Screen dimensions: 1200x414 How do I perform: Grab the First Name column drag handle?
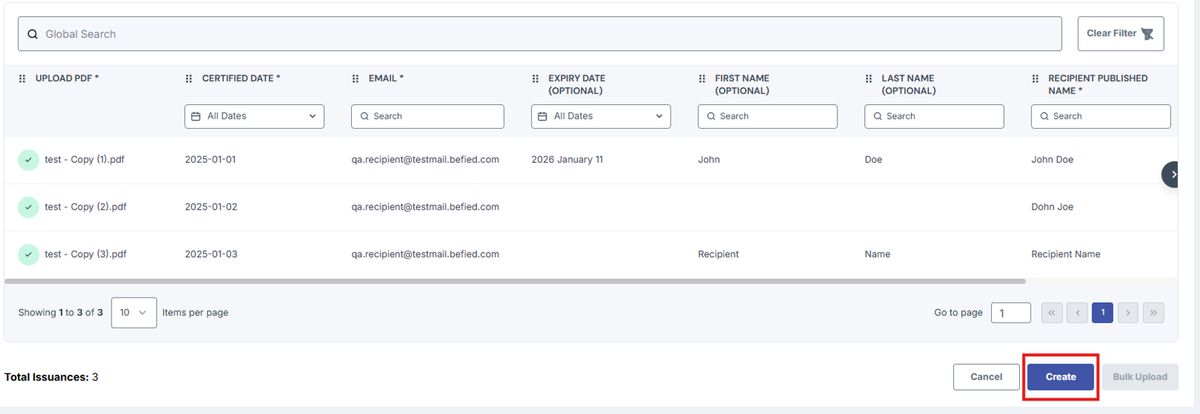pos(702,78)
